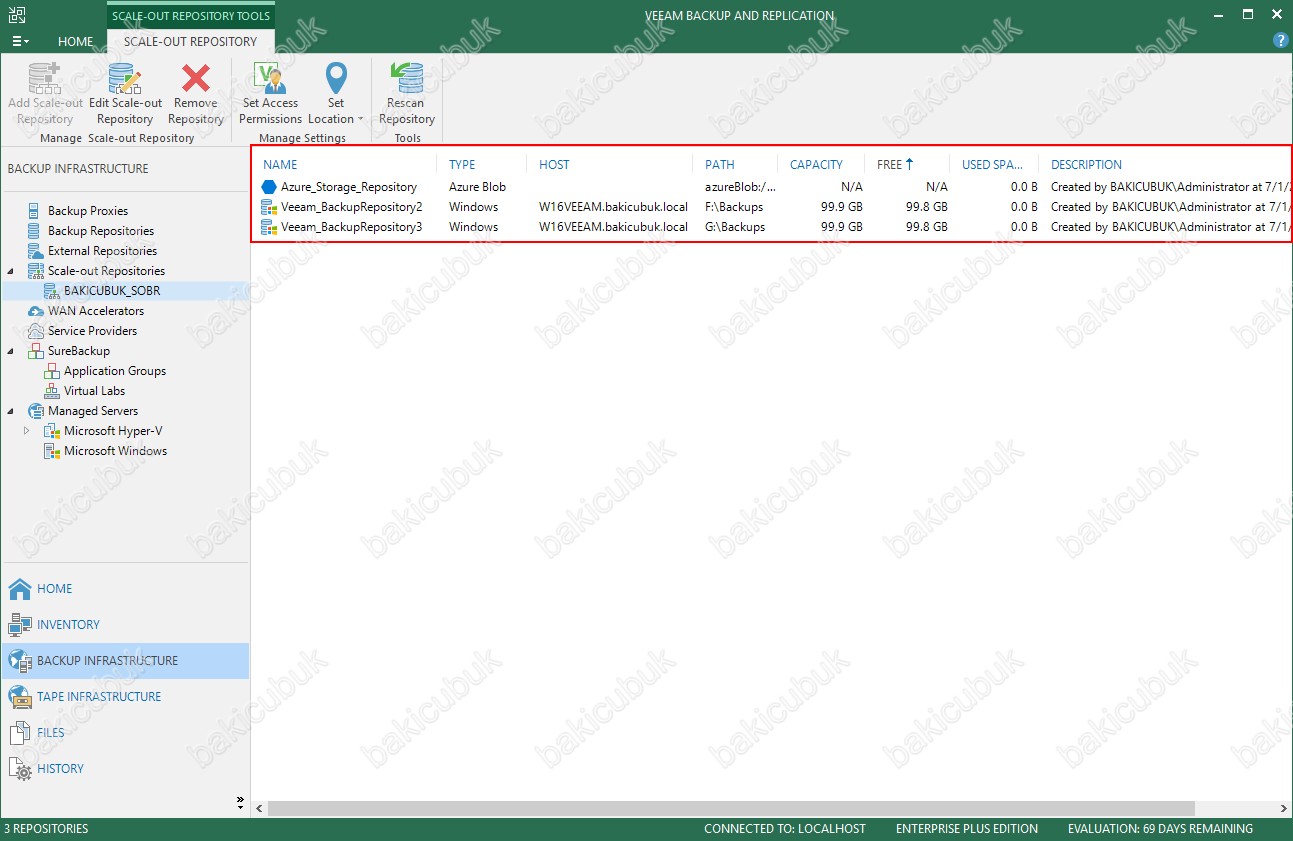
Task: Click the Edit Scale-out Repository icon
Action: (x=125, y=78)
